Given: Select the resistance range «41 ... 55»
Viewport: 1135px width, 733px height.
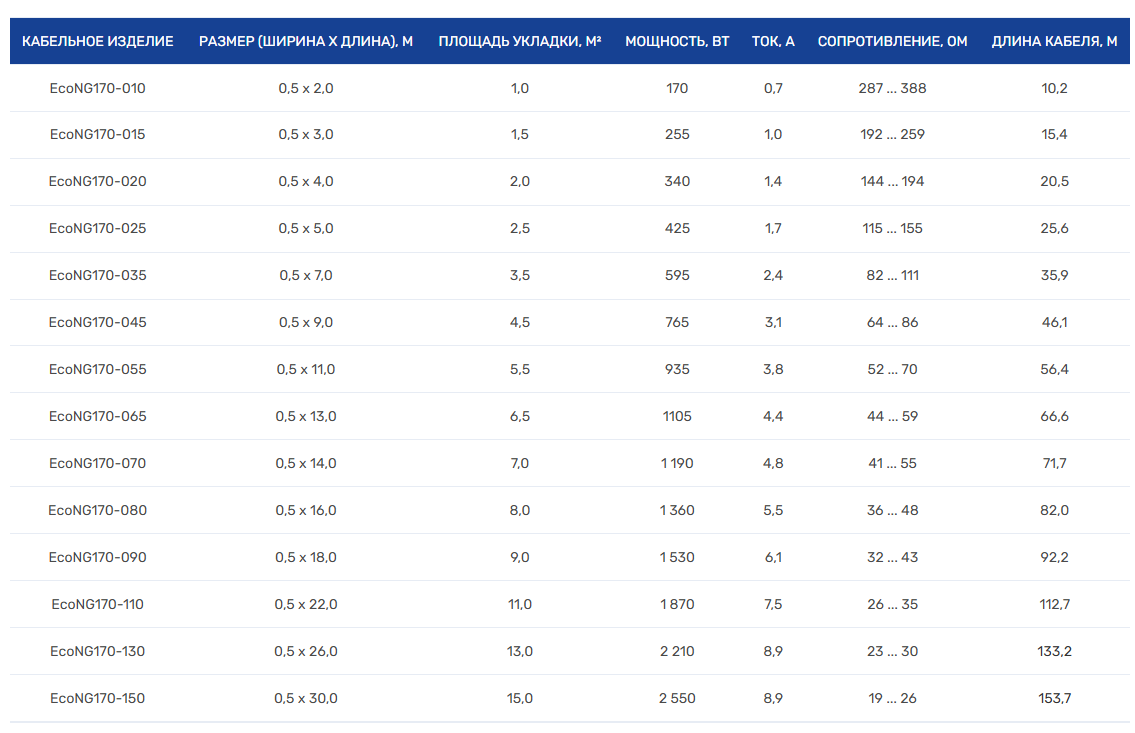Looking at the screenshot, I should tap(892, 463).
